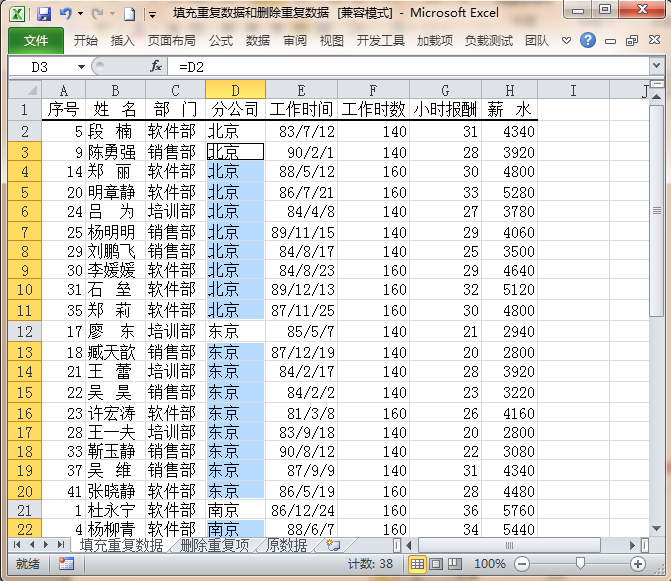The image size is (671, 581).
Task: Click the cell containing 杜永宁
Action: coord(115,510)
